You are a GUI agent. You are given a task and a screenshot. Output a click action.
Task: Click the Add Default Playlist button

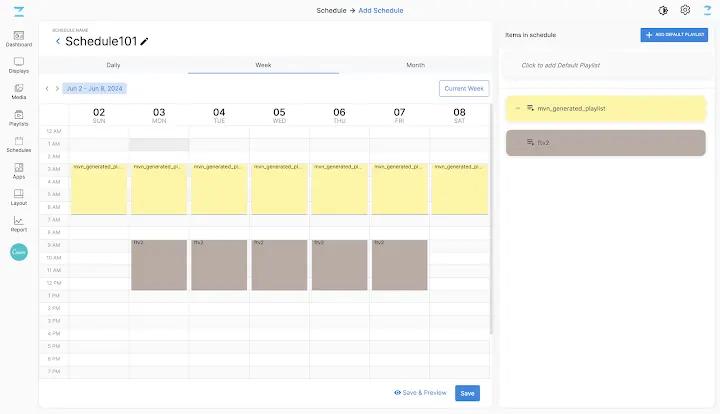(674, 35)
